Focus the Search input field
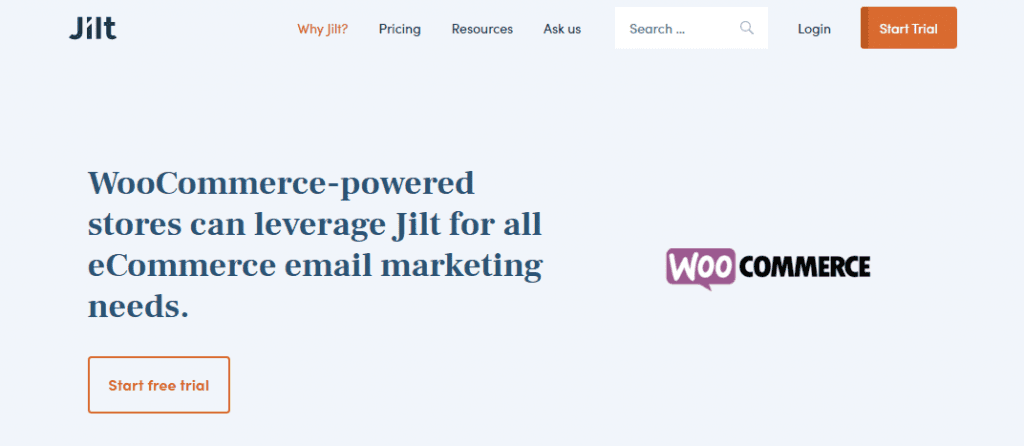The width and height of the screenshot is (1024, 446). [x=691, y=28]
